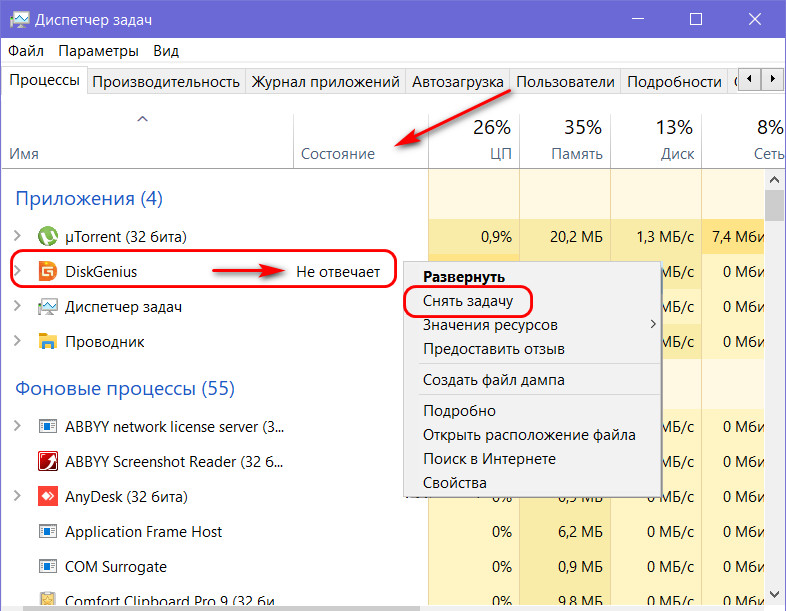Image resolution: width=786 pixels, height=611 pixels.
Task: Expand the Проводник process tree
Action: (17, 342)
